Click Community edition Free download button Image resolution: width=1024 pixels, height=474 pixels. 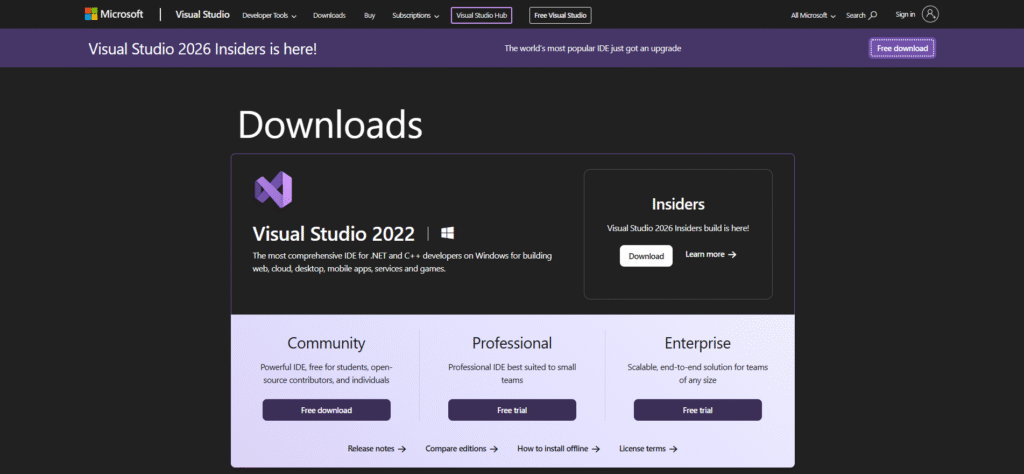click(x=326, y=410)
